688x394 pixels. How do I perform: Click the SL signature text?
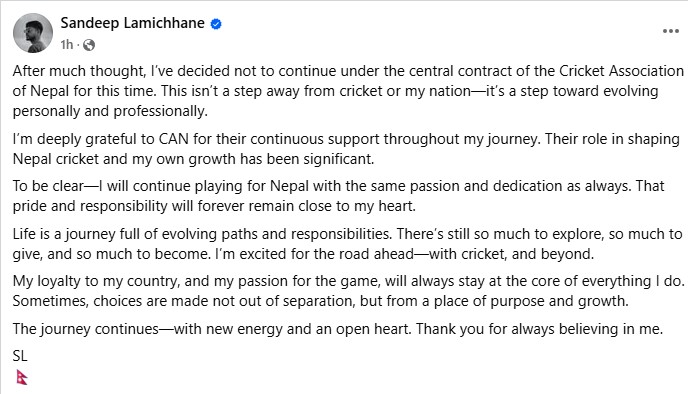[20, 356]
